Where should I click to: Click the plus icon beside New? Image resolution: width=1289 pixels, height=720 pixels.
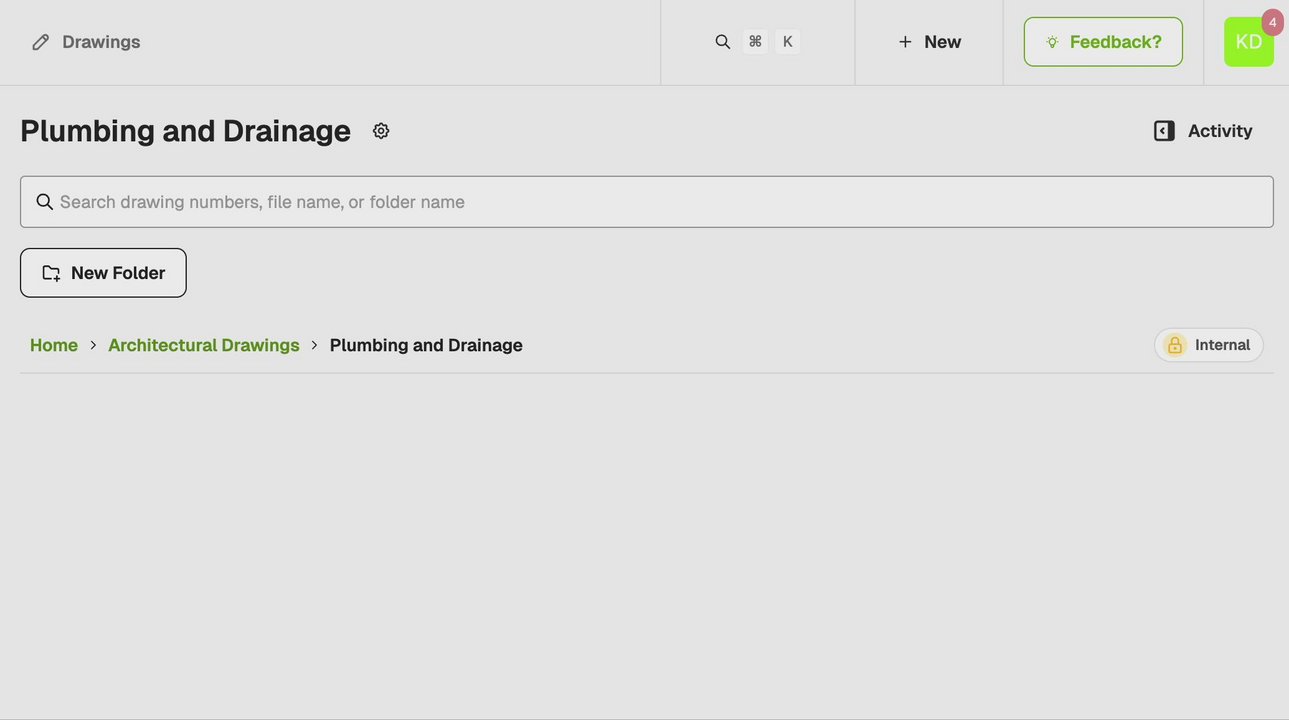[905, 42]
